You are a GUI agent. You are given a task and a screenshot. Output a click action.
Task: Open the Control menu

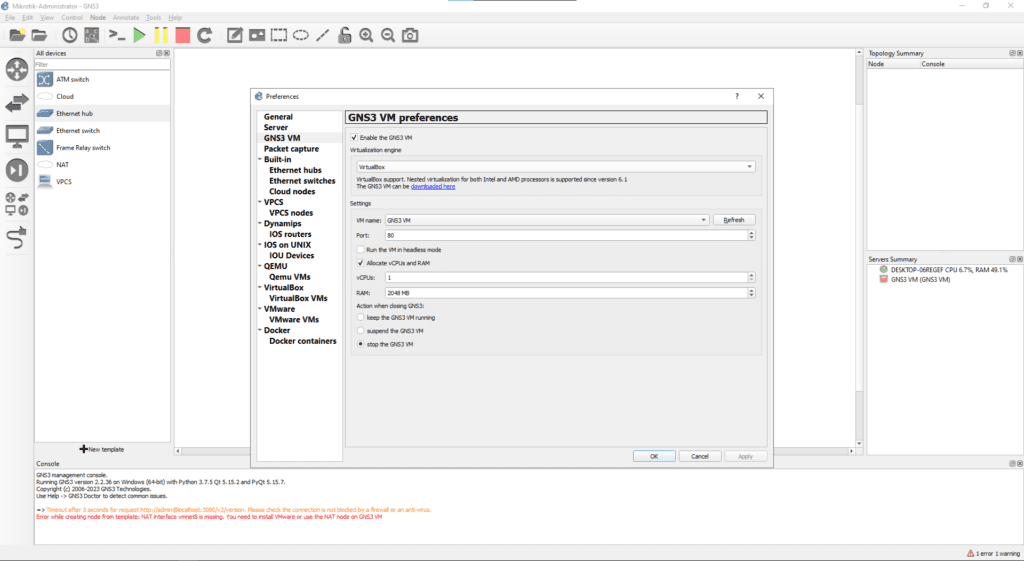(72, 18)
